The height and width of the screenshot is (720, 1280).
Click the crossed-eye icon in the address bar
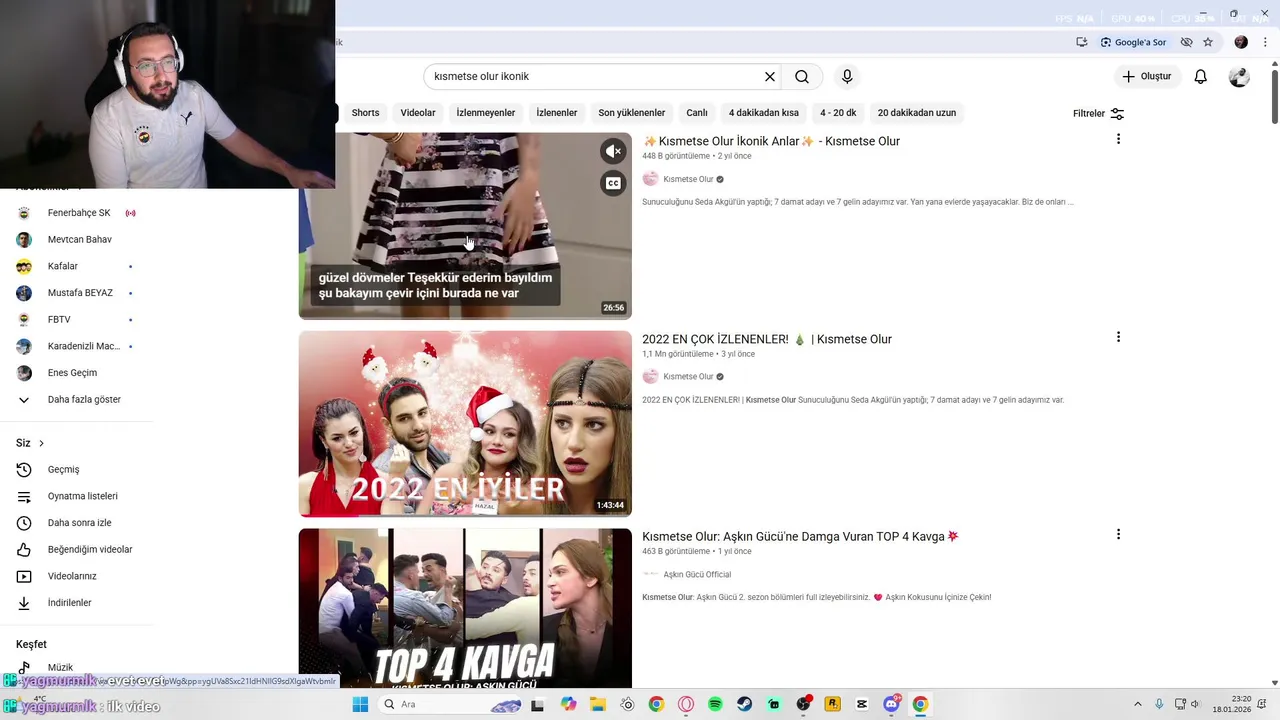[1186, 42]
